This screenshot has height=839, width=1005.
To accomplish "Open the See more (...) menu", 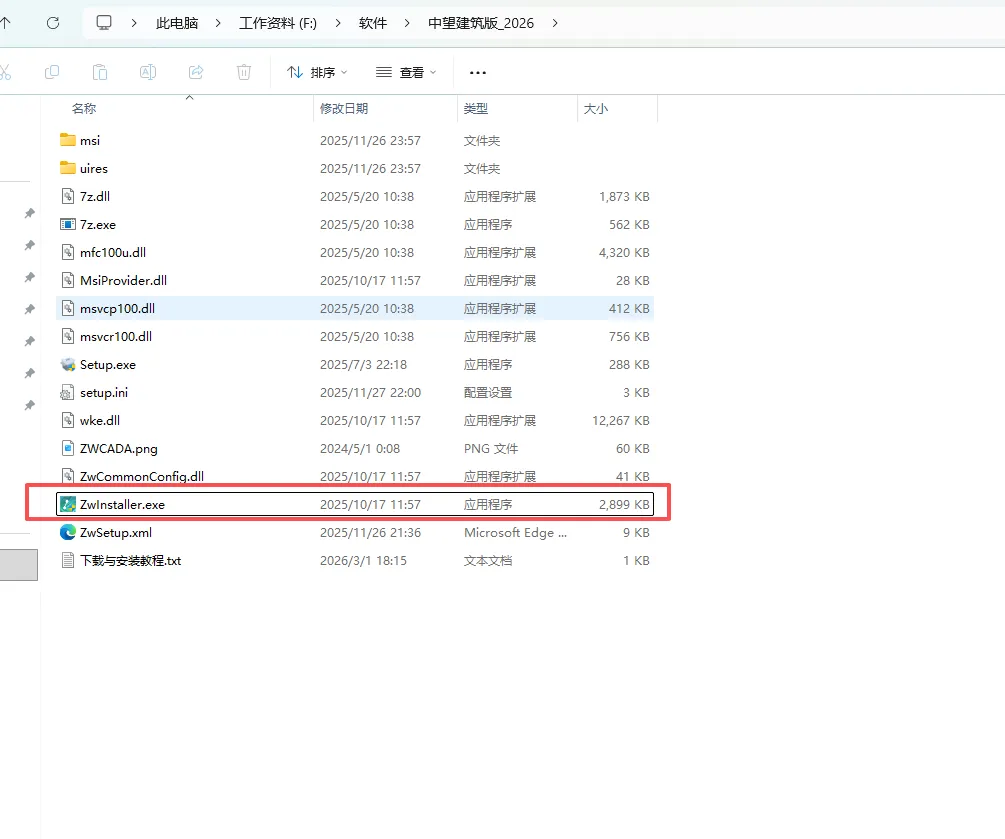I will pos(478,72).
